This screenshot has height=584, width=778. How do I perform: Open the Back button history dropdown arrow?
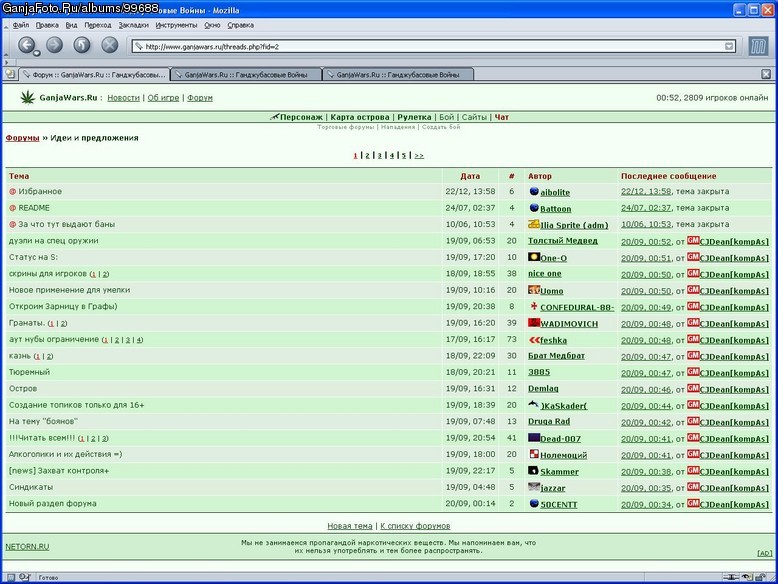(37, 53)
